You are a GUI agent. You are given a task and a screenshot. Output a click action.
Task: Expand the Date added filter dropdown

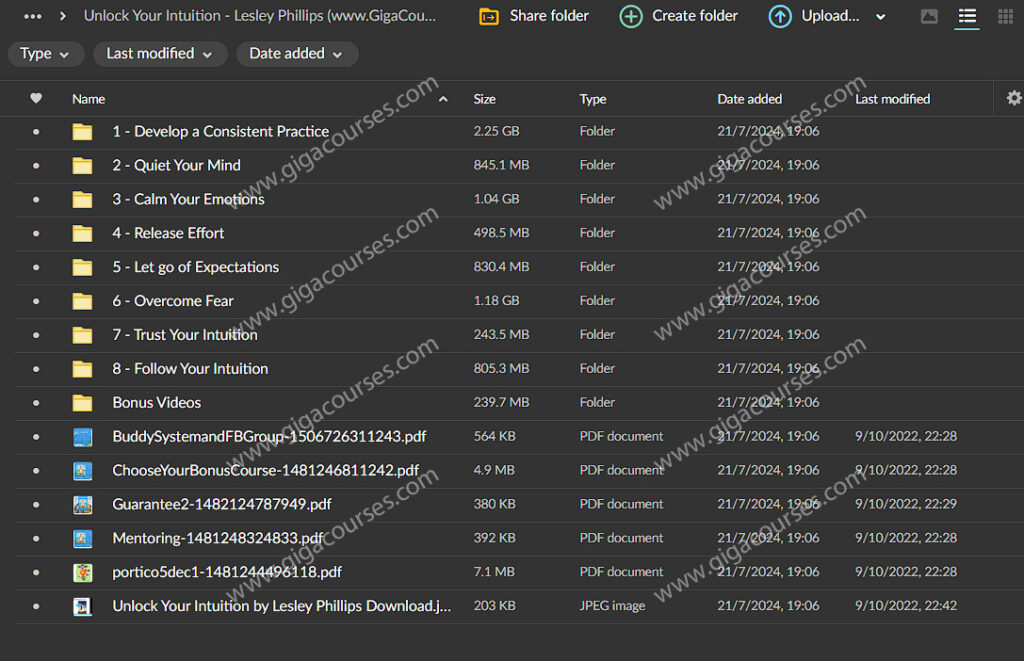tap(296, 54)
